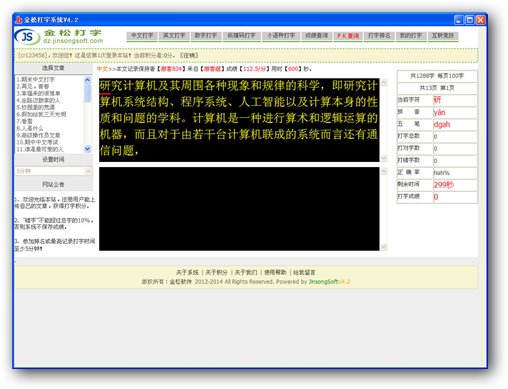The width and height of the screenshot is (508, 389).
Task: Click the title bar application icon
Action: (19, 20)
